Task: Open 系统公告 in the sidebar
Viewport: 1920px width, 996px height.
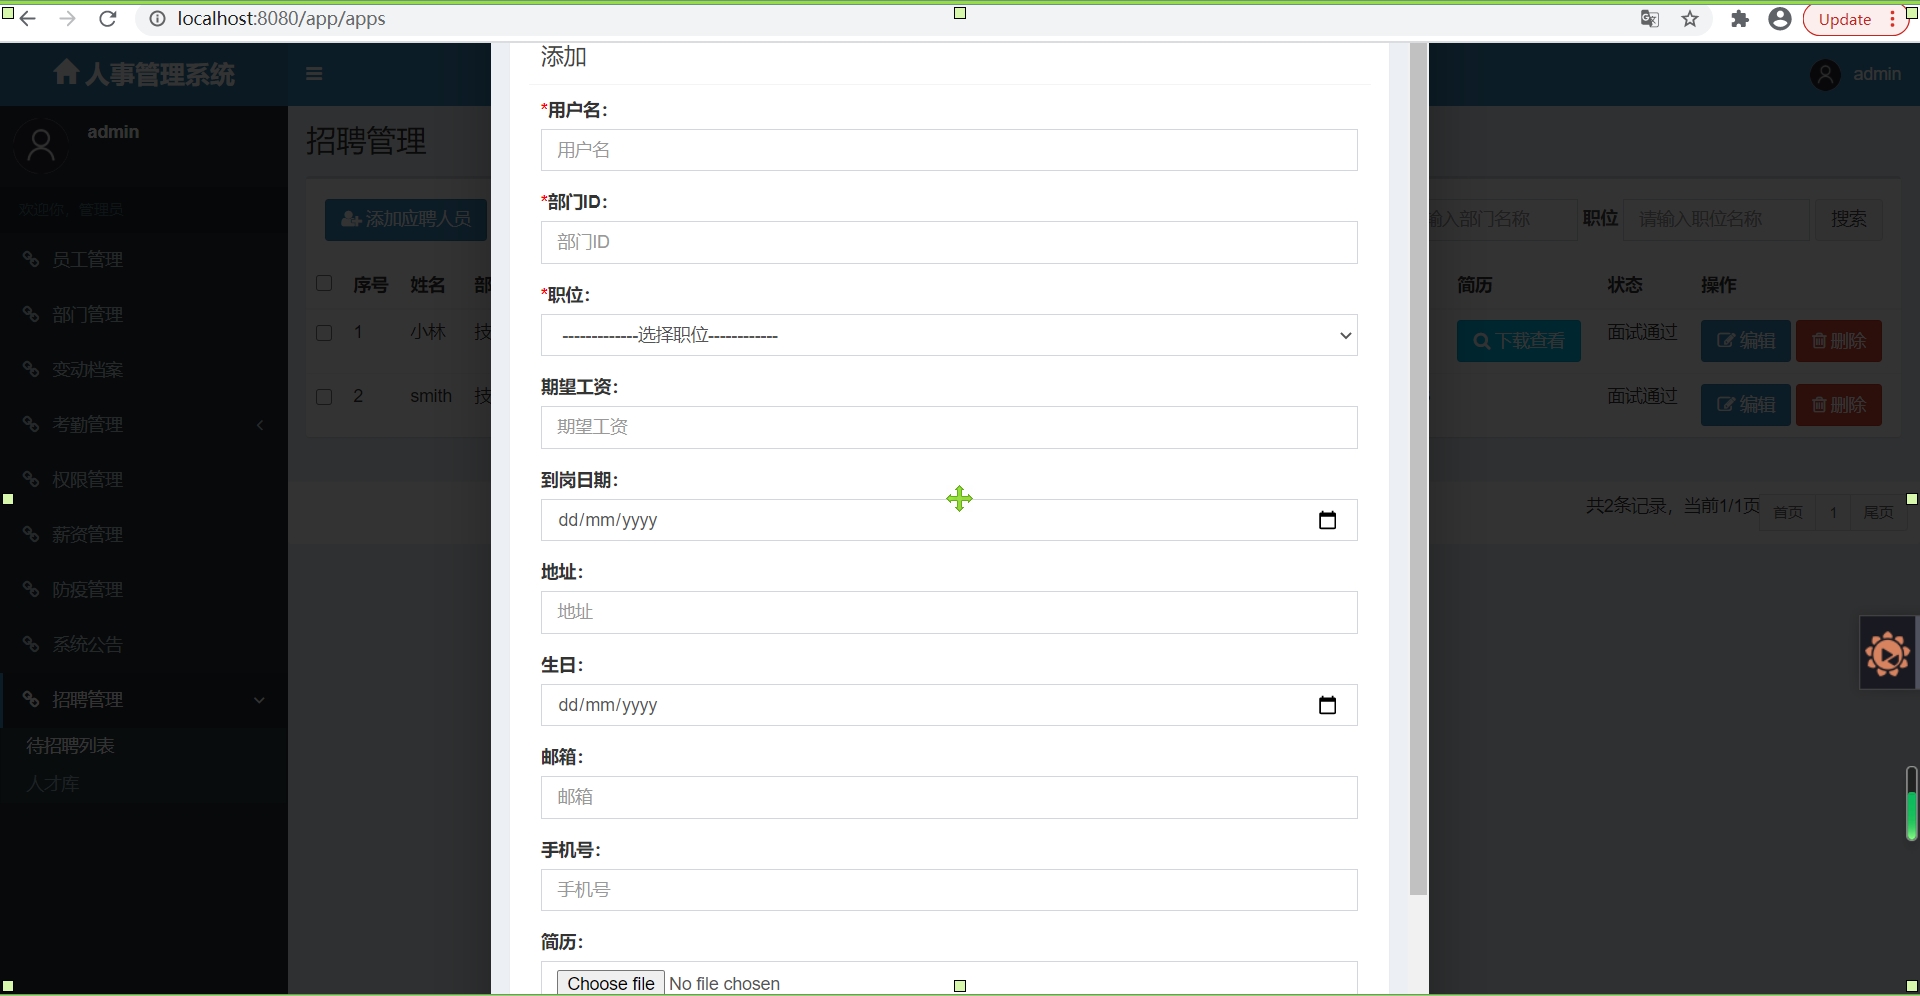Action: pos(87,645)
